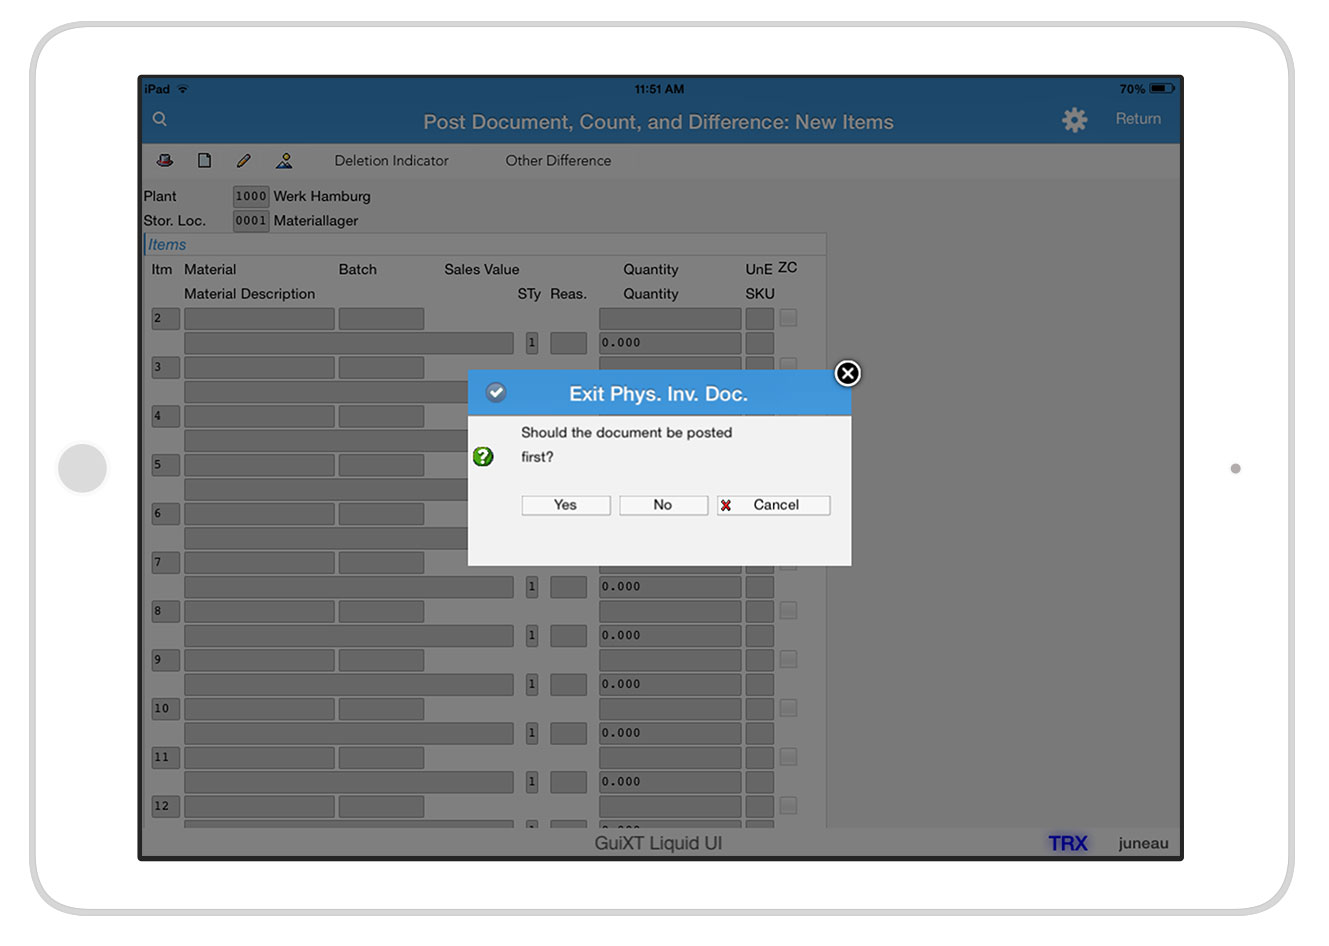
Task: Select the pencil edit icon
Action: 244,160
